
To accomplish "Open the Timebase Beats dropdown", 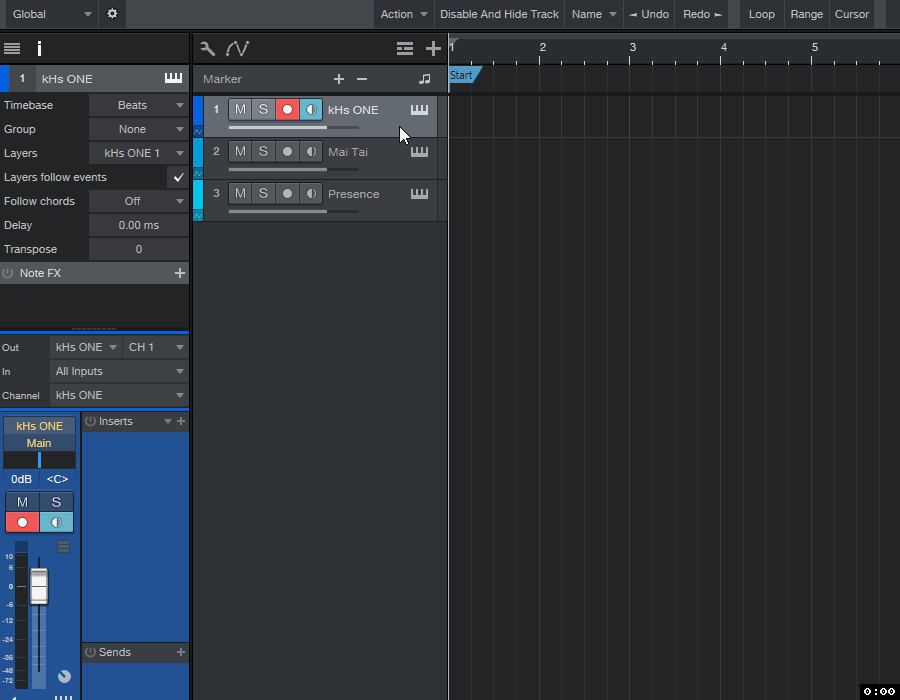I will tap(138, 105).
